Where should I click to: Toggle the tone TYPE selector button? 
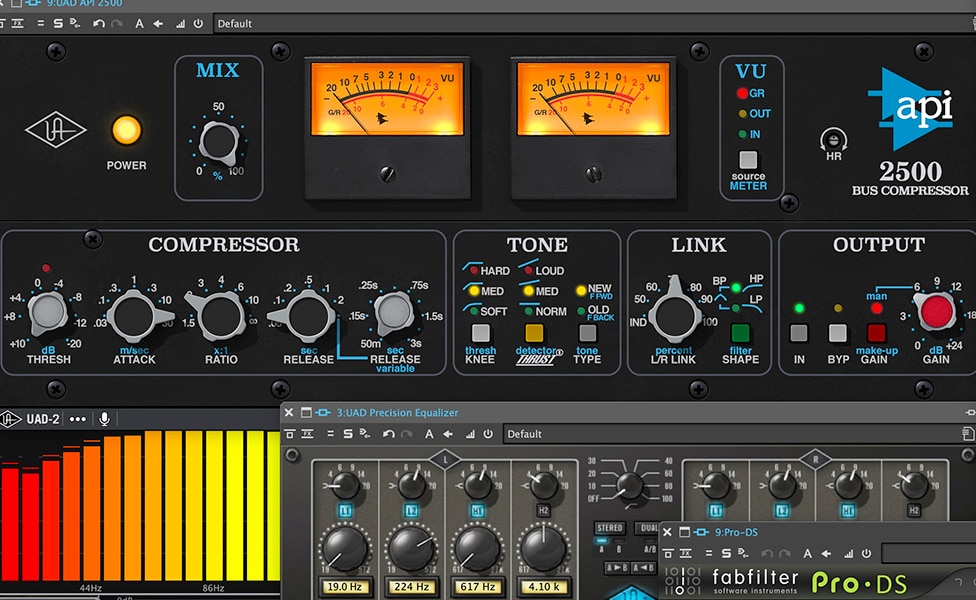[x=588, y=333]
